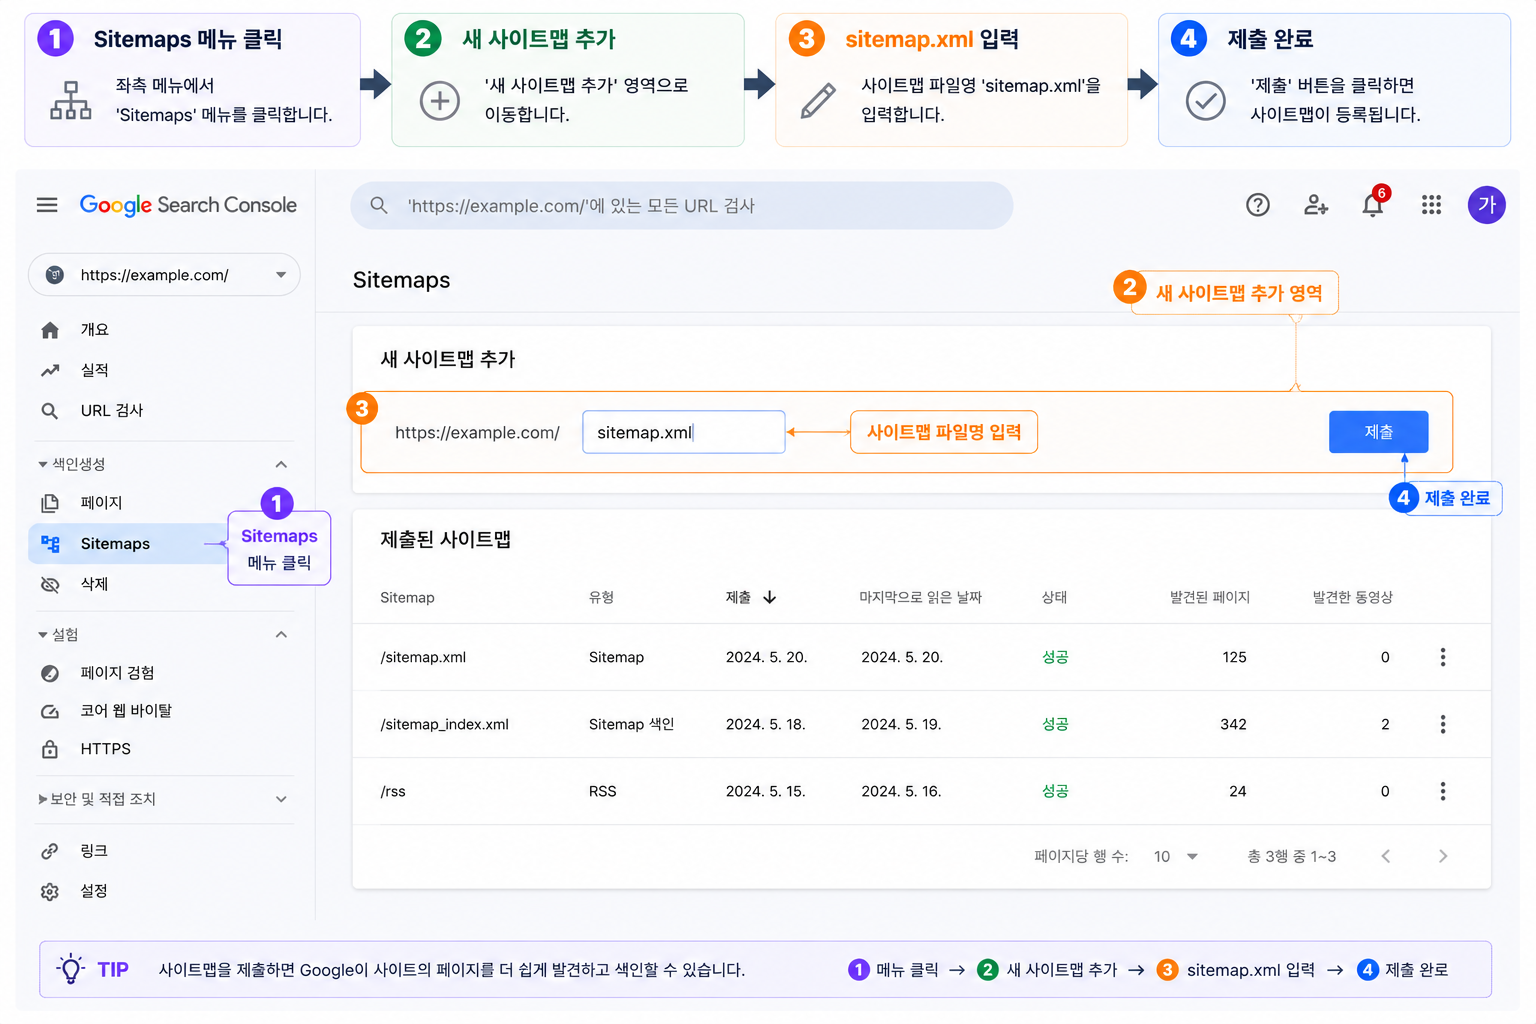Click the /rss table entry
Viewport: 1536px width, 1024px height.
point(393,791)
